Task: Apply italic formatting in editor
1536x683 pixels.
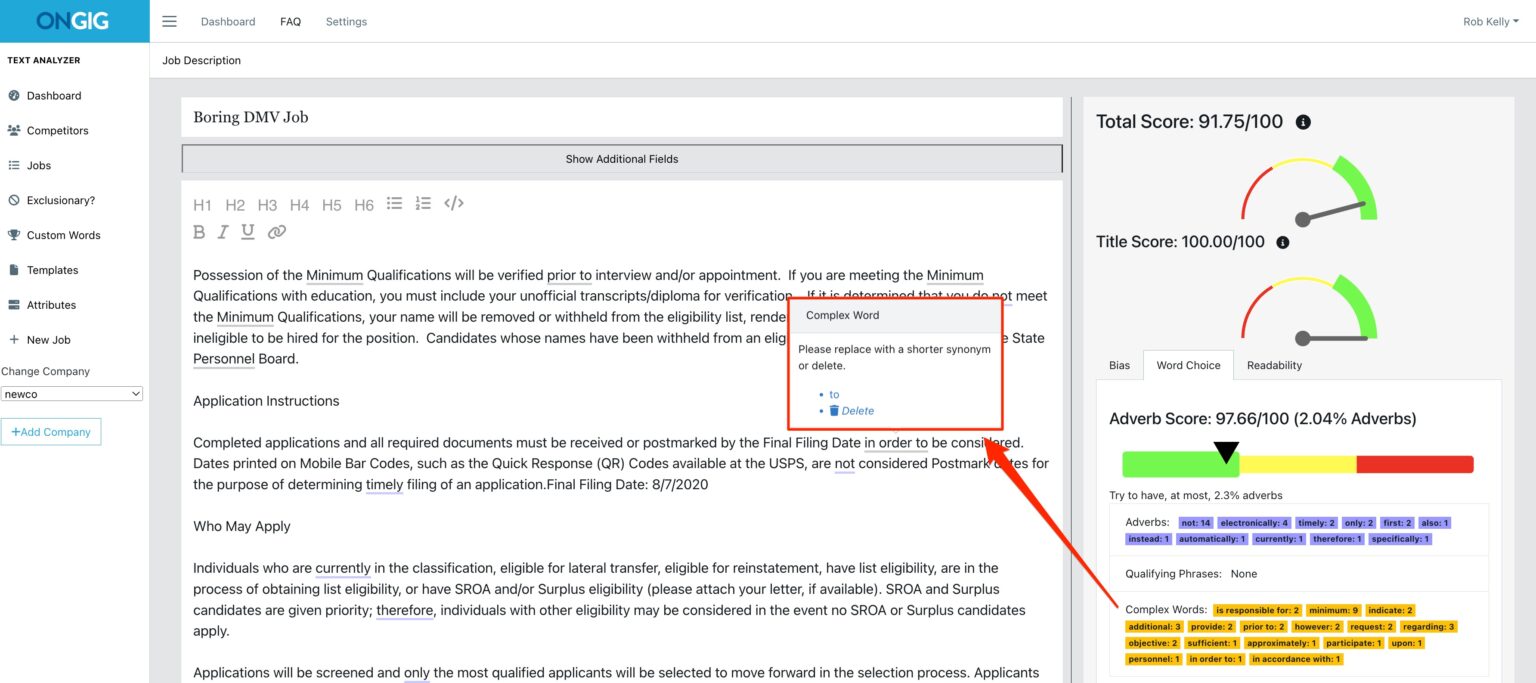Action: coord(223,232)
